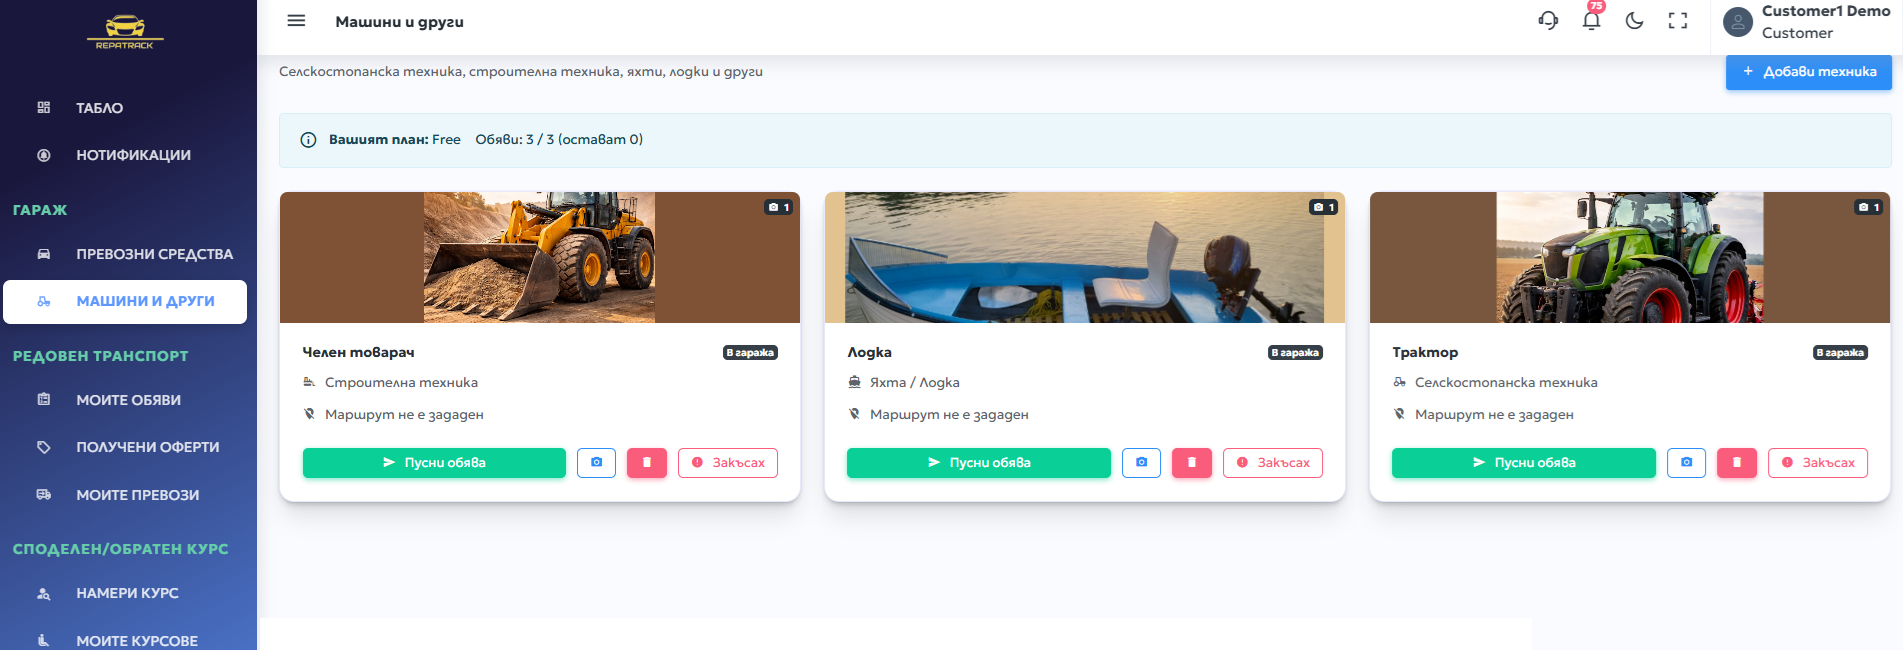
Task: Click the Добави техника button
Action: point(1808,72)
